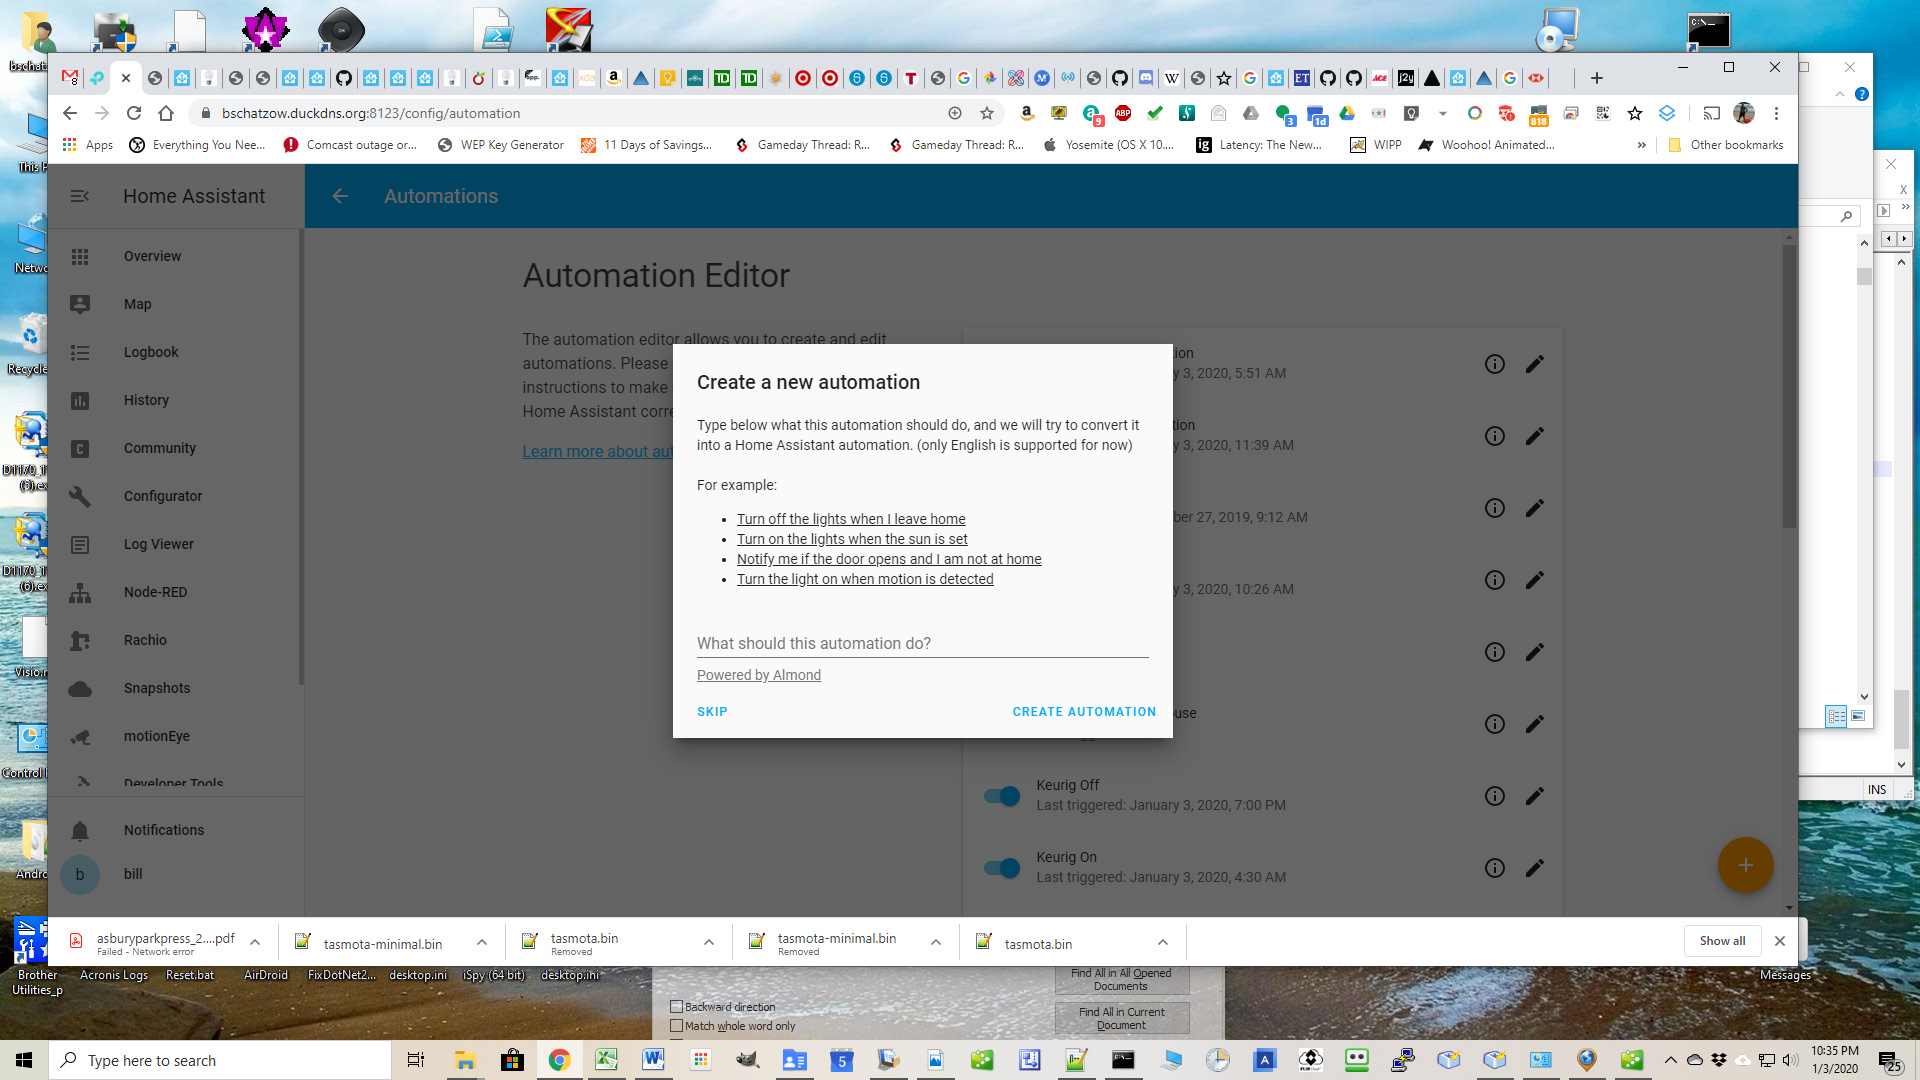Add a new automation with plus button
This screenshot has height=1080, width=1920.
pos(1746,865)
